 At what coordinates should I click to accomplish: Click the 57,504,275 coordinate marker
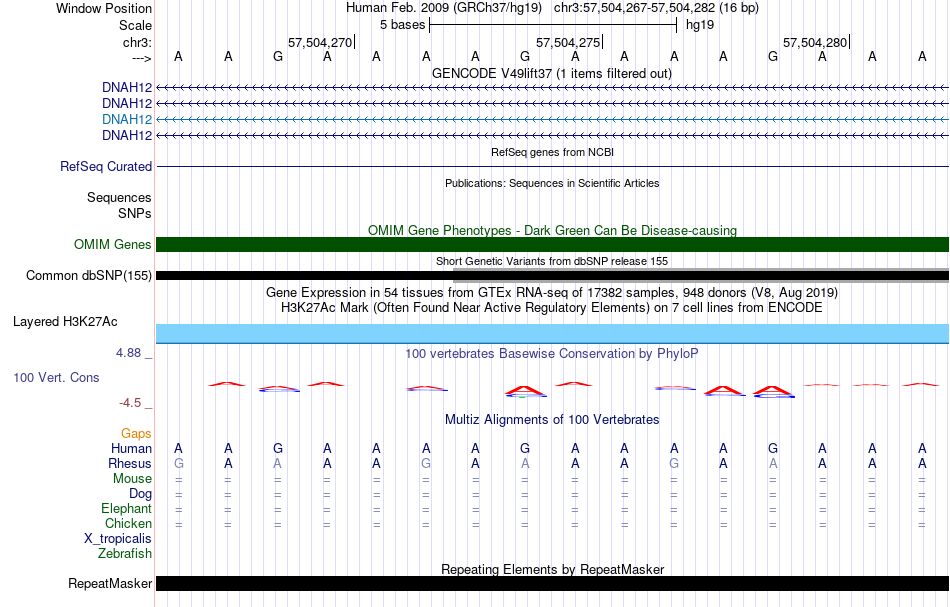[568, 42]
